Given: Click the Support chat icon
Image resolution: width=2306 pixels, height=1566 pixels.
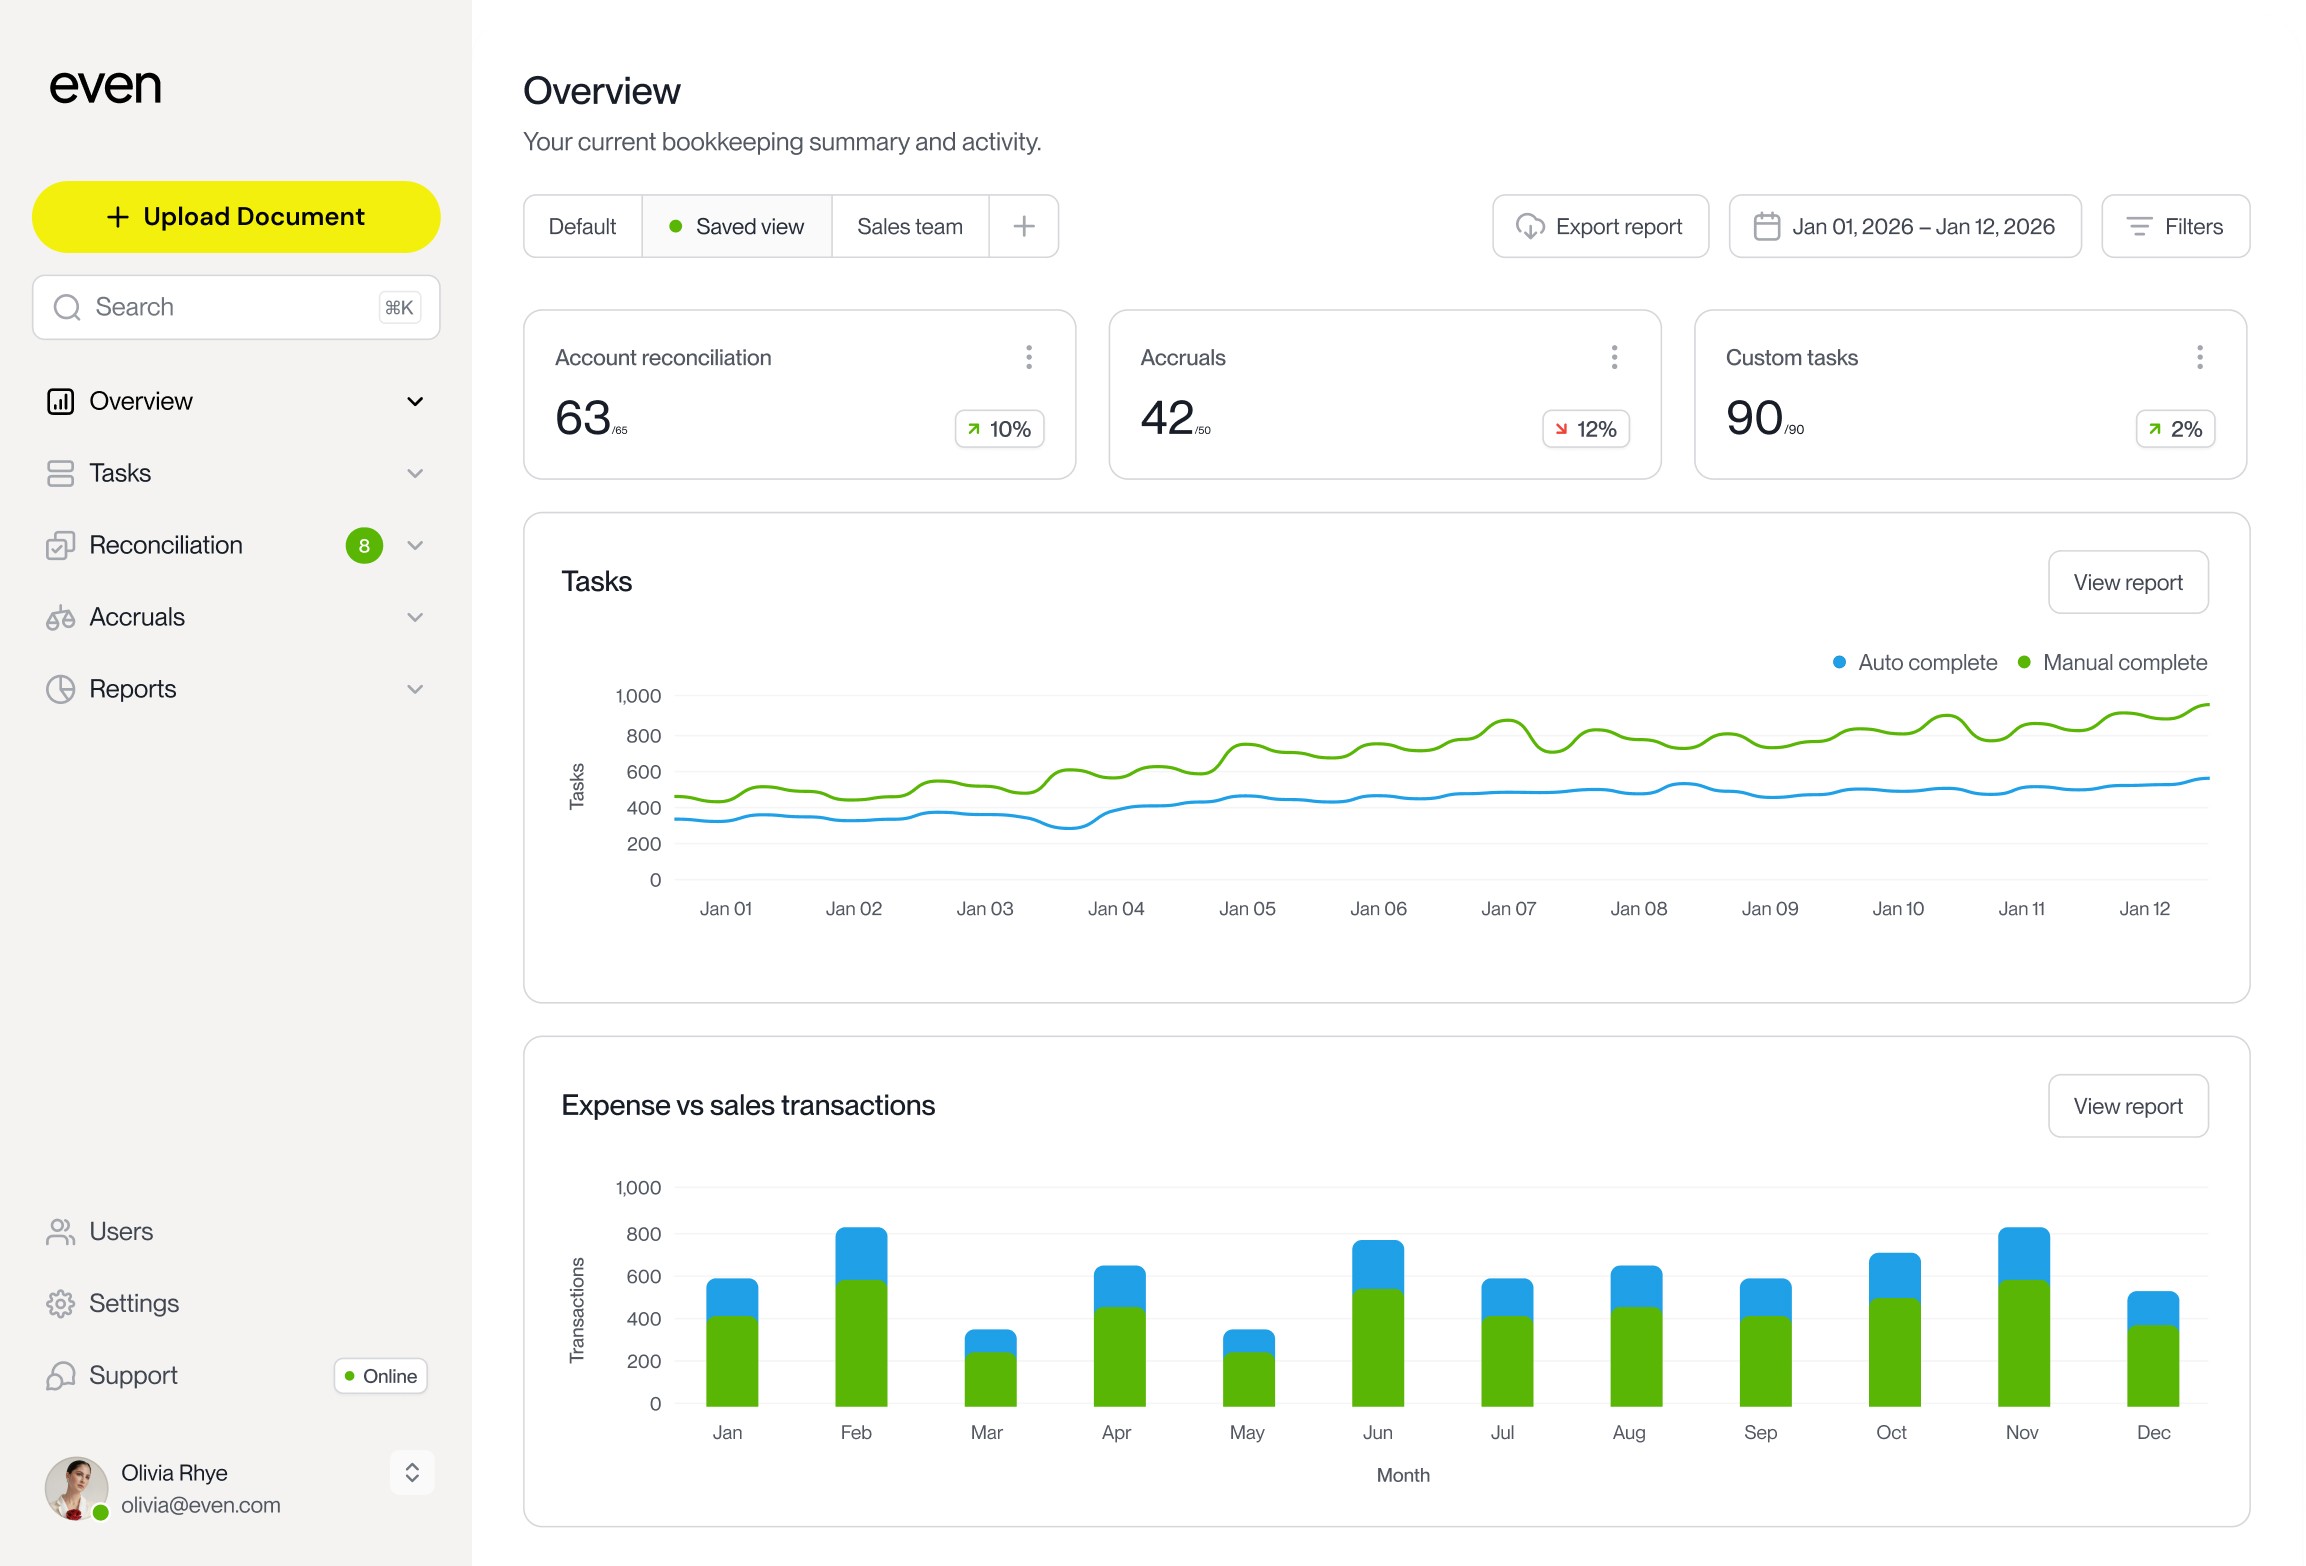Looking at the screenshot, I should coord(60,1375).
